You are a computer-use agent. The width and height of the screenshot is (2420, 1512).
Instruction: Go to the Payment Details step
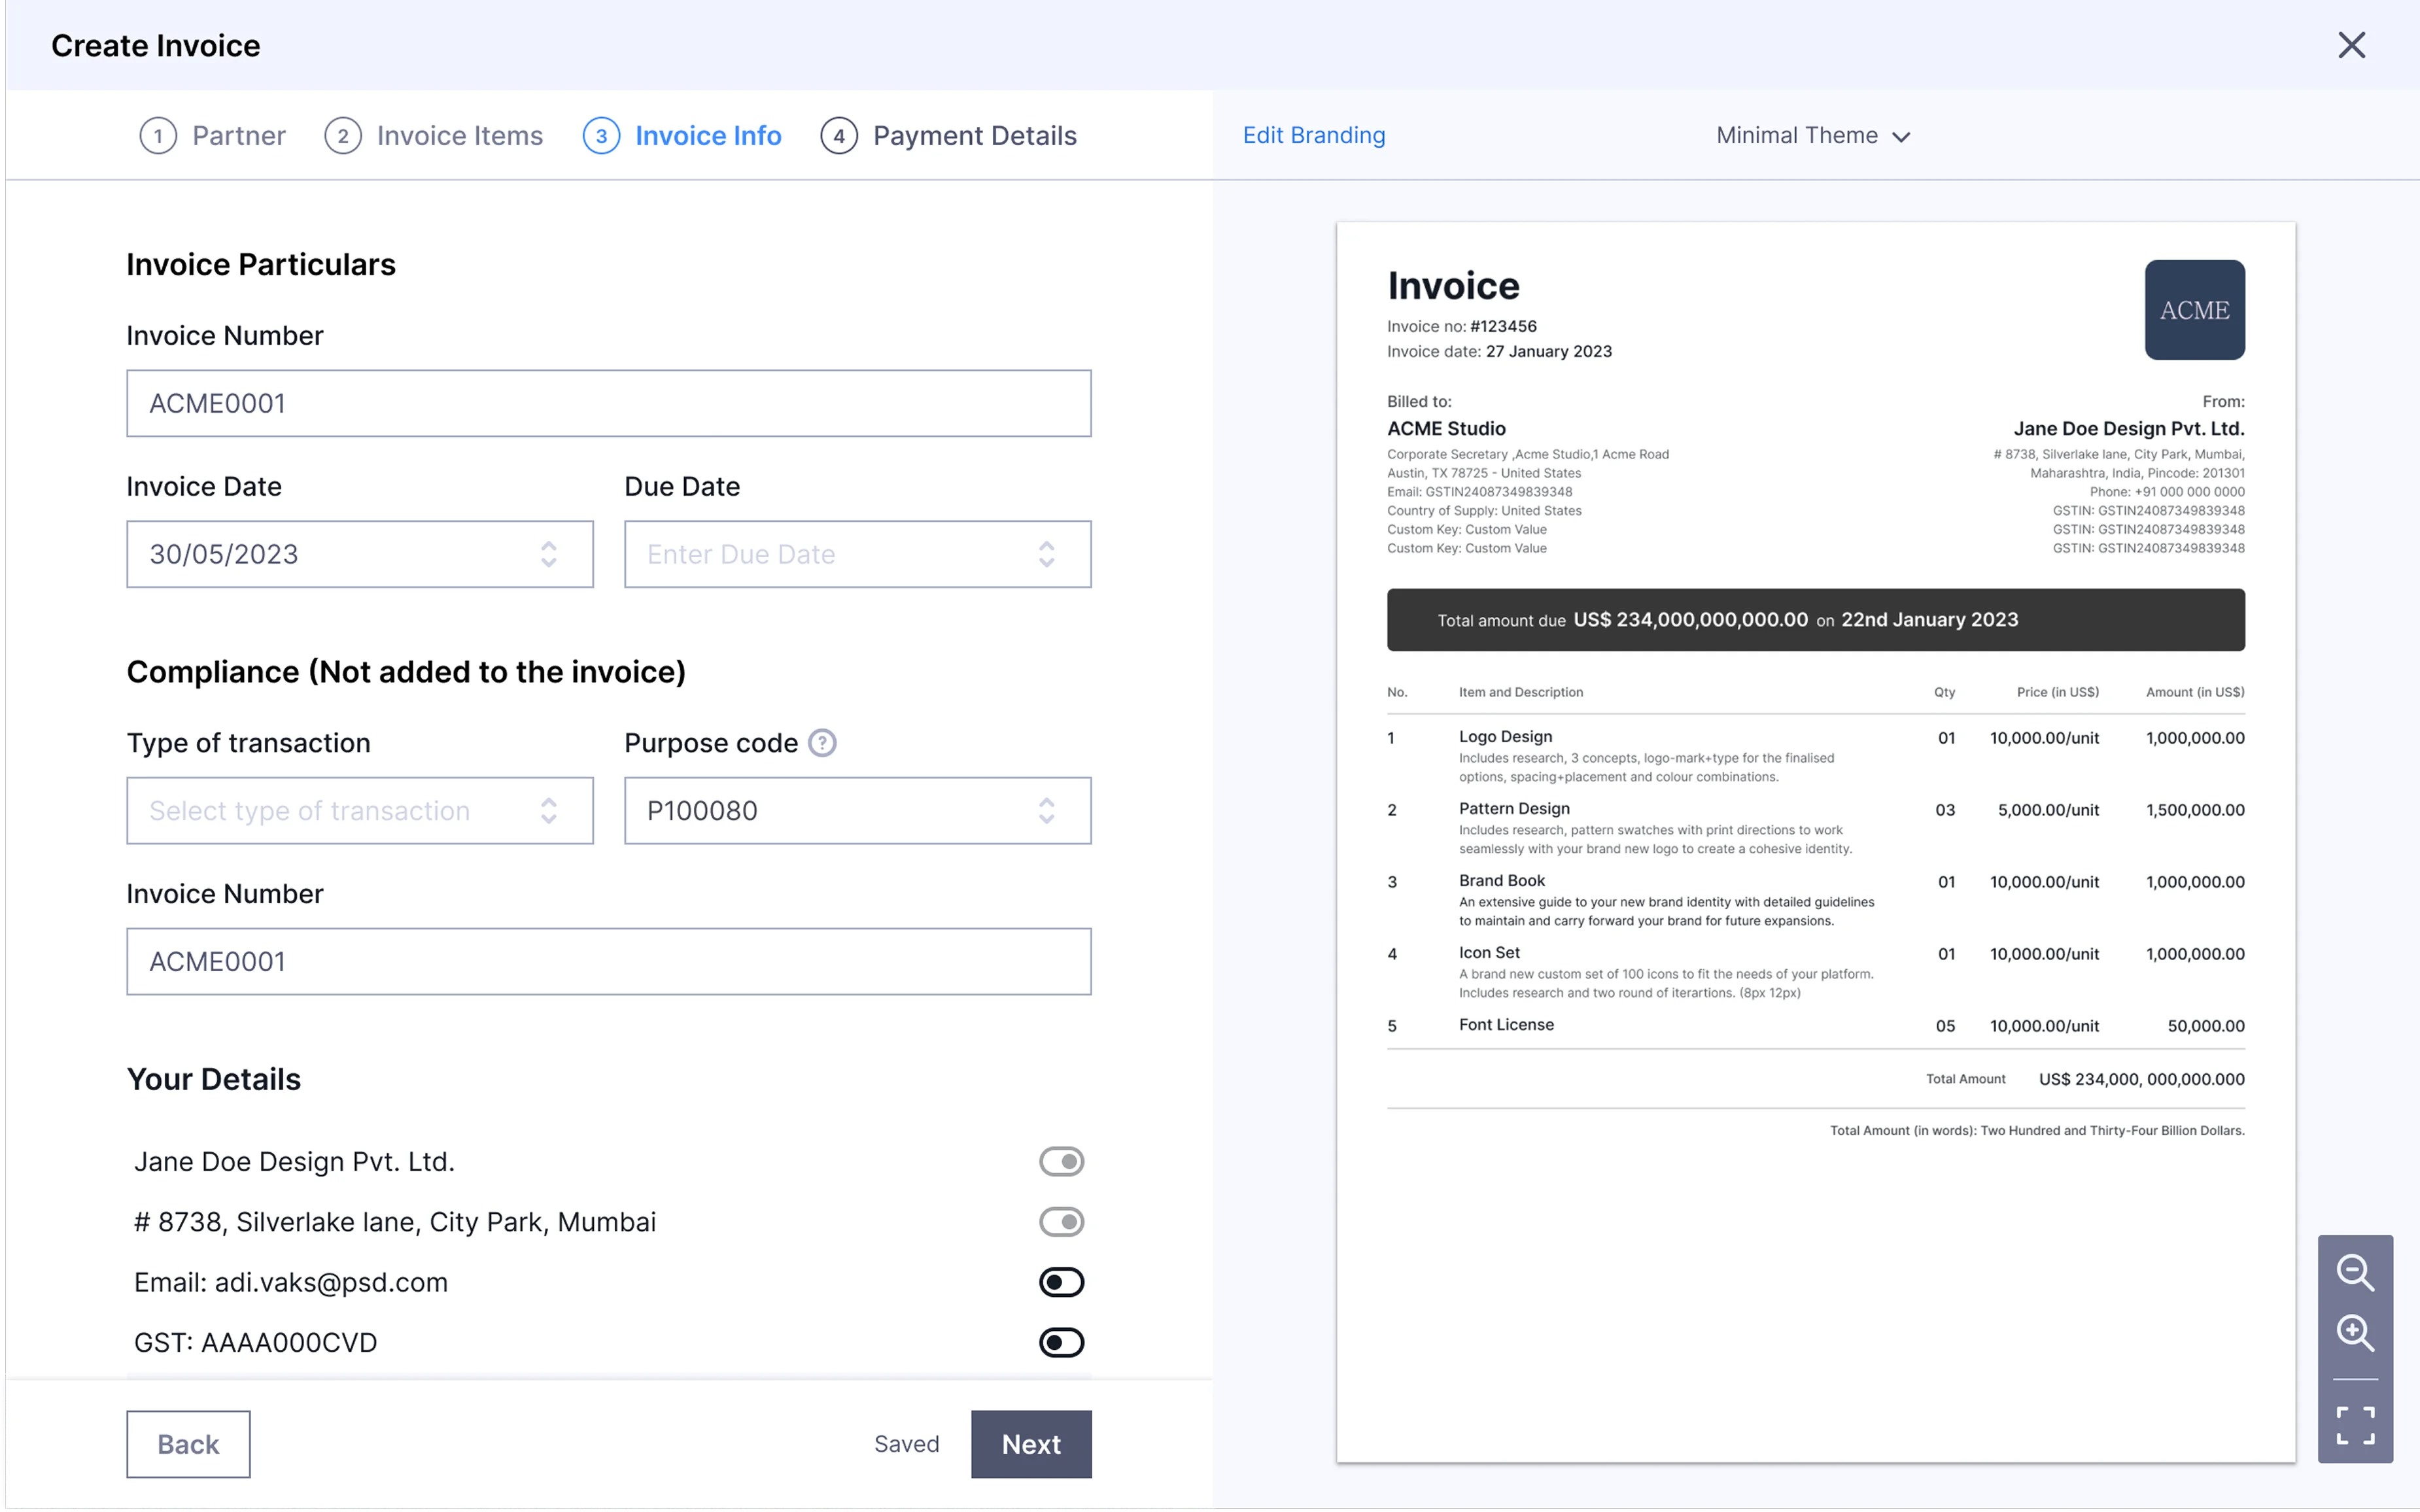pos(974,135)
